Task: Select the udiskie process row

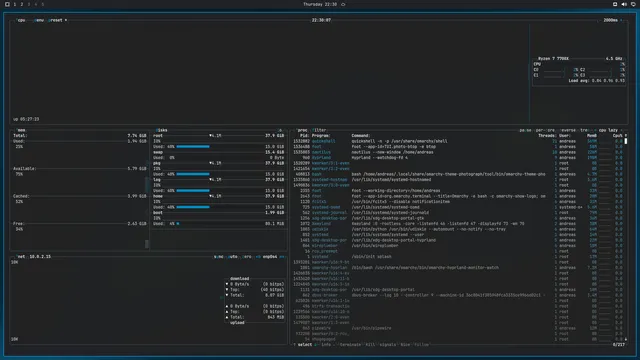Action: point(457,229)
